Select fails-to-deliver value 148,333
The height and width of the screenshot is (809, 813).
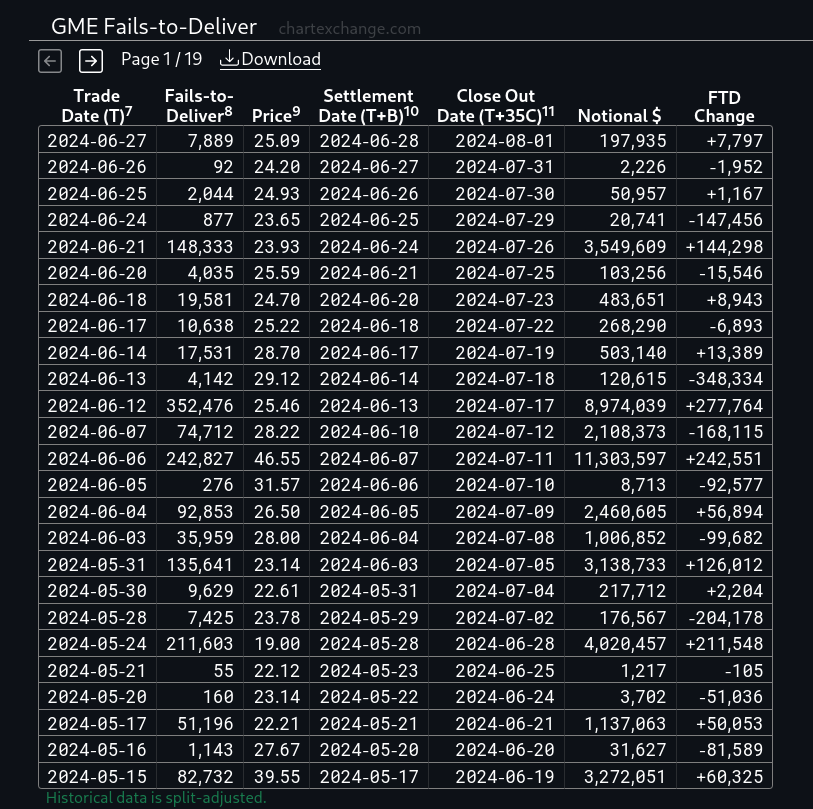[x=200, y=246]
